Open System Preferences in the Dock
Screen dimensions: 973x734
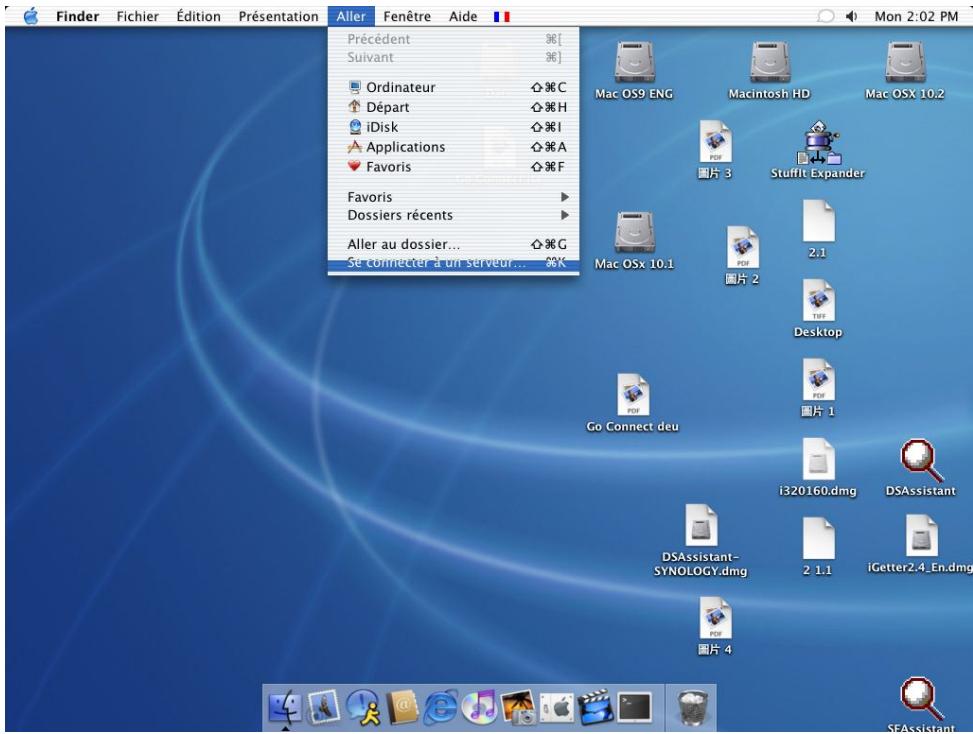click(x=557, y=707)
